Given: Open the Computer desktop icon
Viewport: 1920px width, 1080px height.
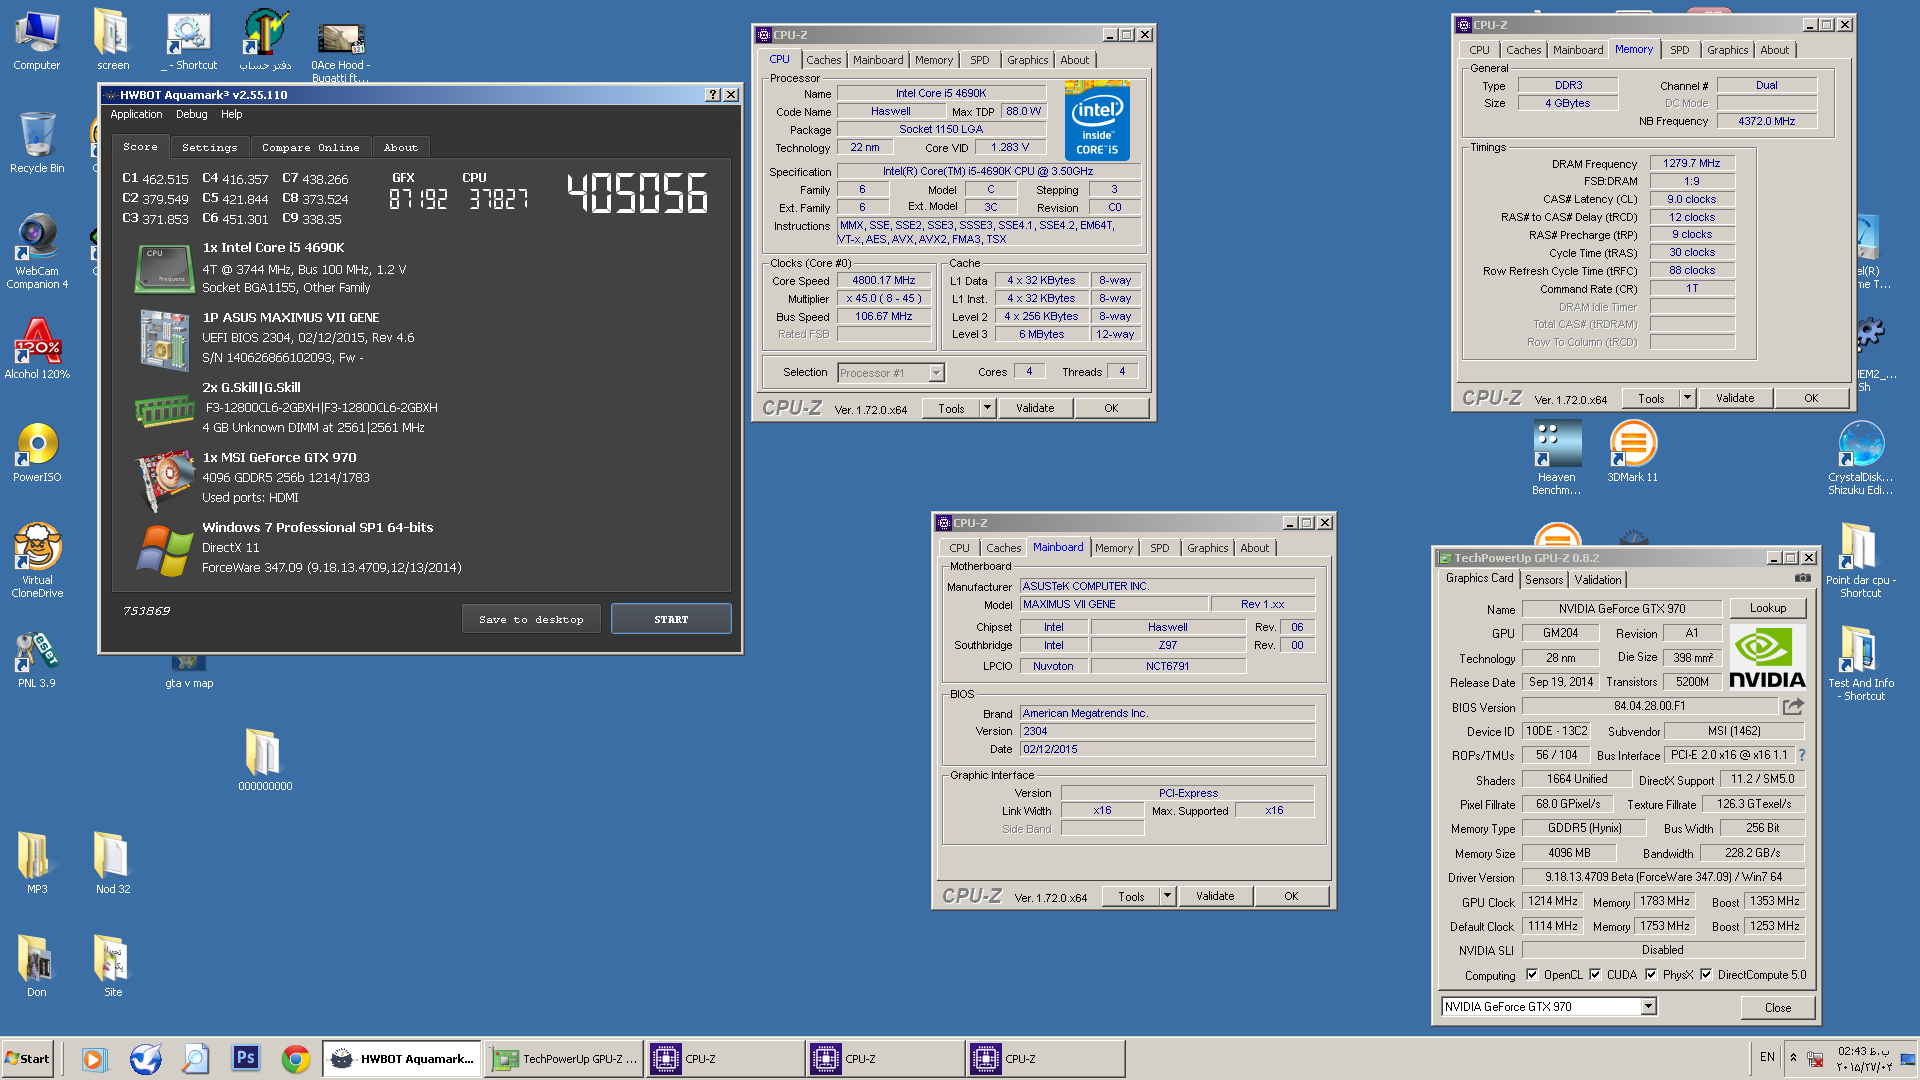Looking at the screenshot, I should click(37, 40).
